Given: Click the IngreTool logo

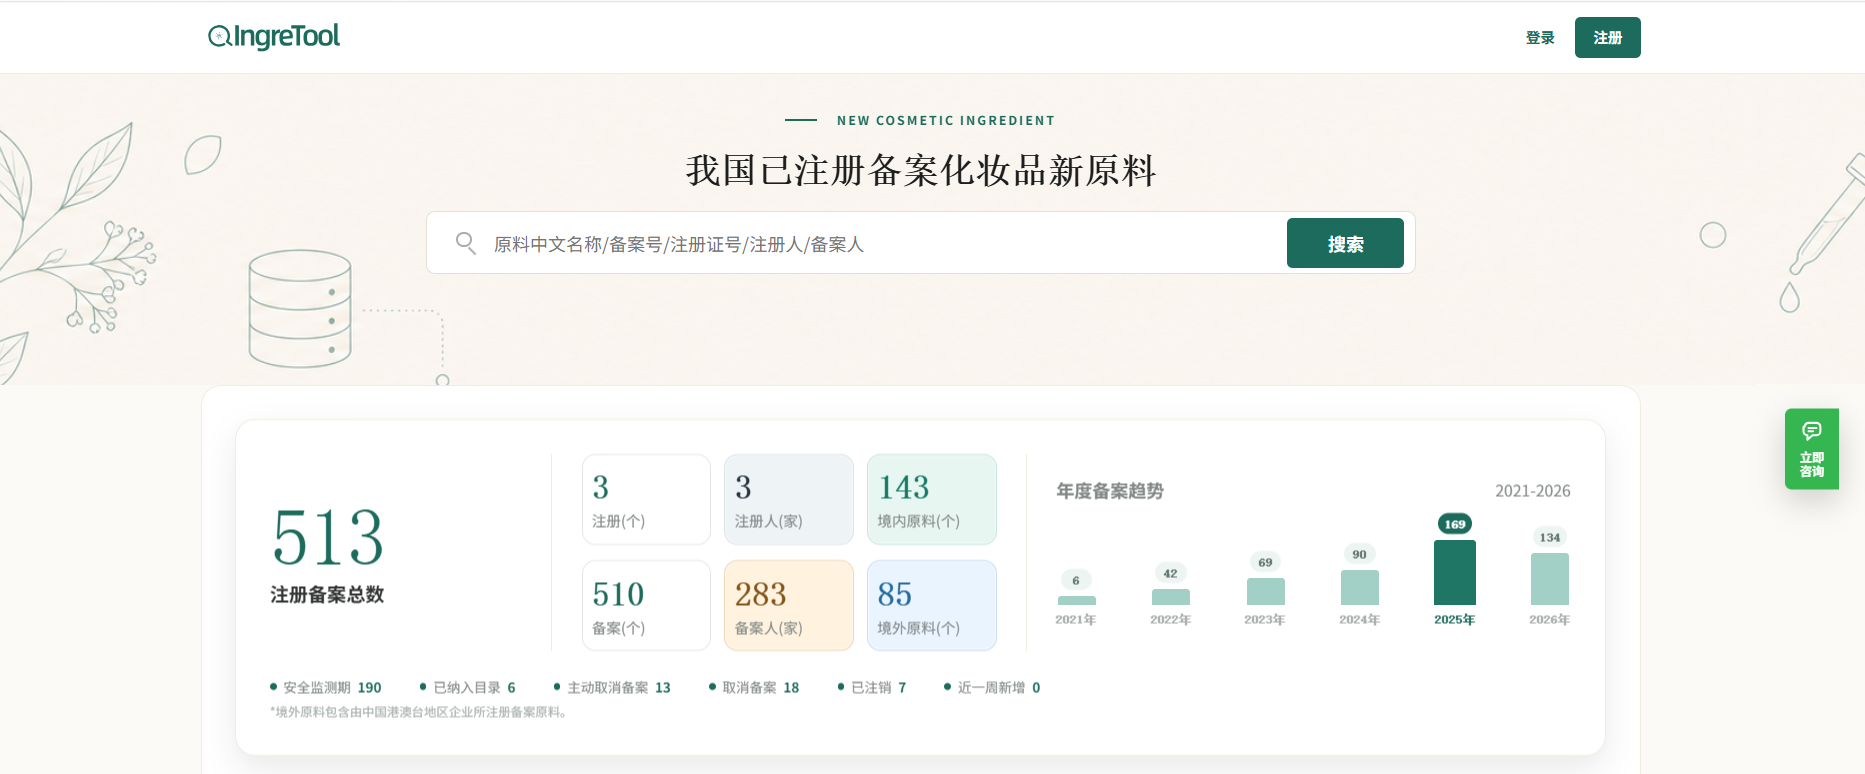Looking at the screenshot, I should click(274, 37).
